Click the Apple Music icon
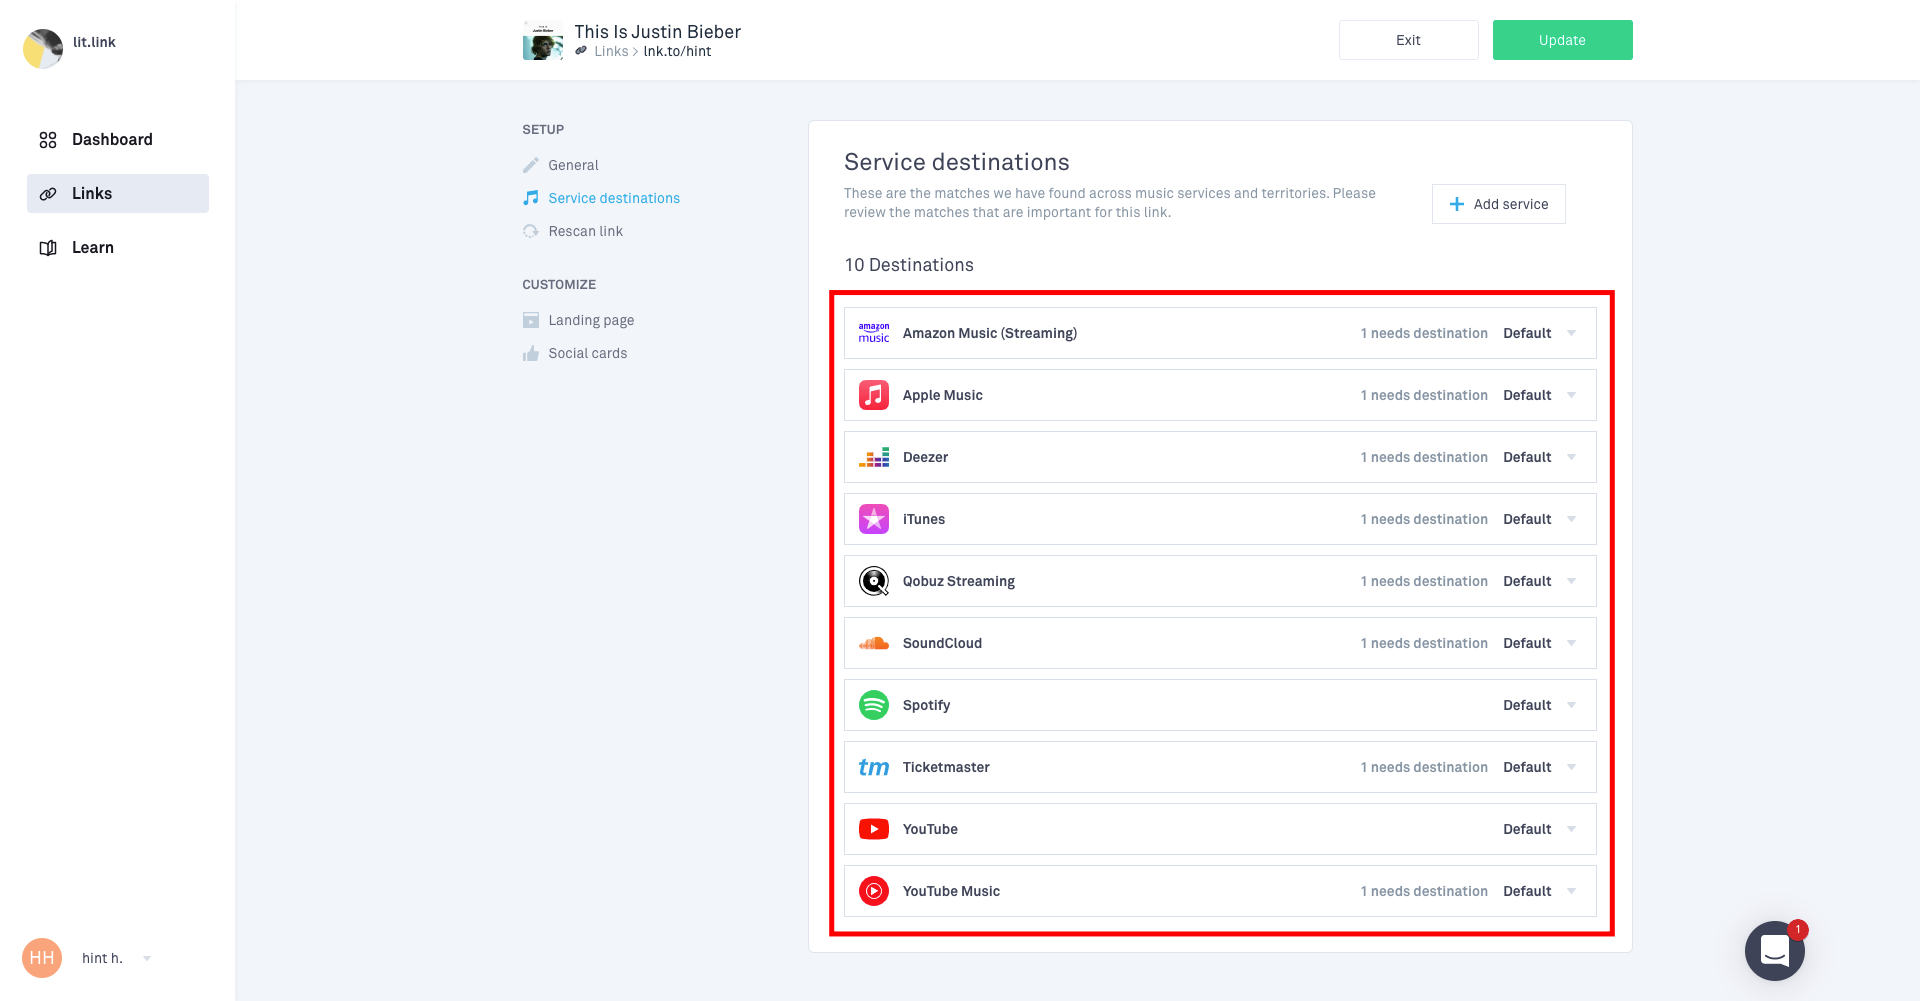This screenshot has height=1001, width=1920. click(x=873, y=395)
